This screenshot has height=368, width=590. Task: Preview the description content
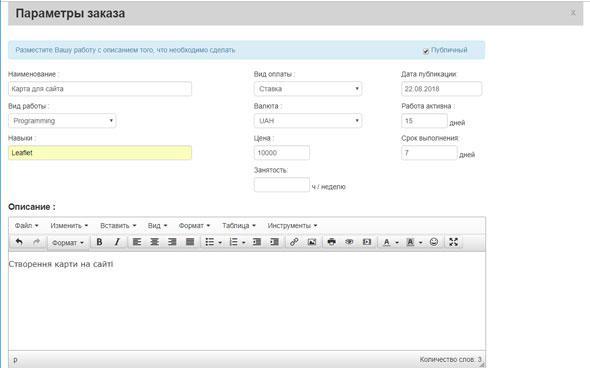pos(349,242)
